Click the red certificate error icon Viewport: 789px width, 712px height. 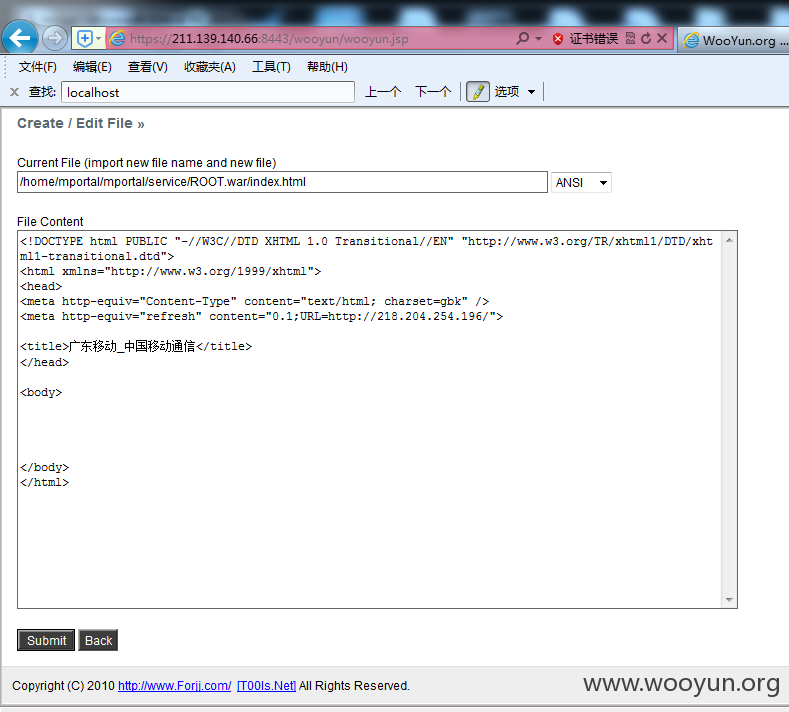558,39
